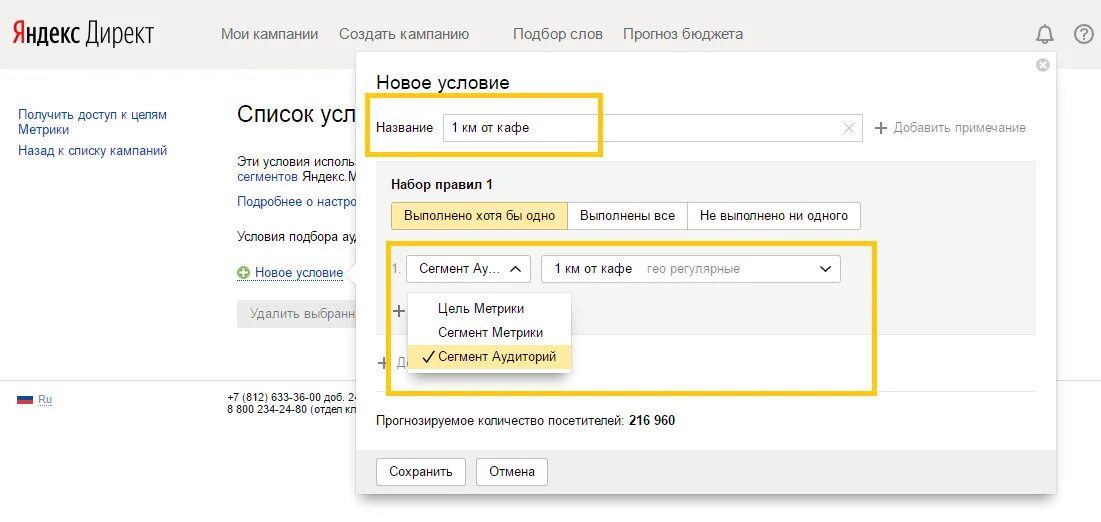Click the Удалить выбранн… button

296,314
